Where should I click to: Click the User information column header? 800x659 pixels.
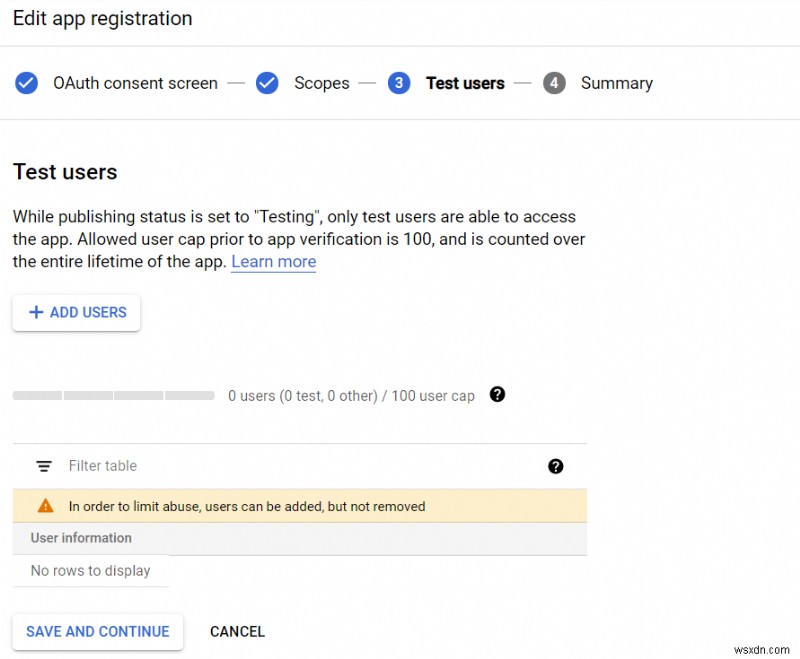[81, 538]
